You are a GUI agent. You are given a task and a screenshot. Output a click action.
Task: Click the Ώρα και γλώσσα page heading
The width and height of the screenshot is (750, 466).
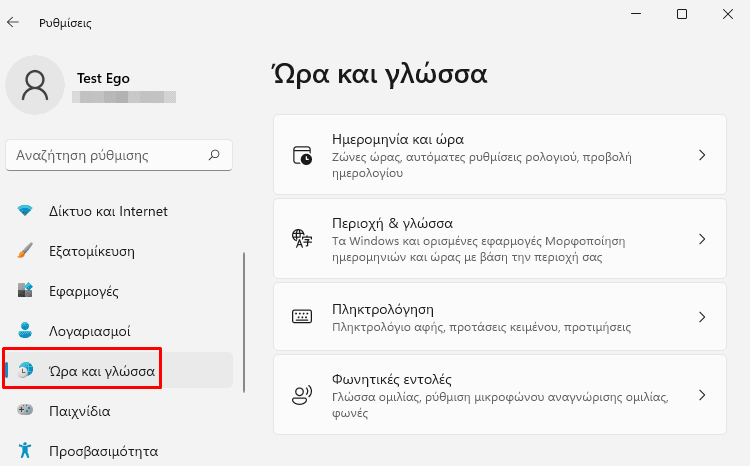click(380, 74)
